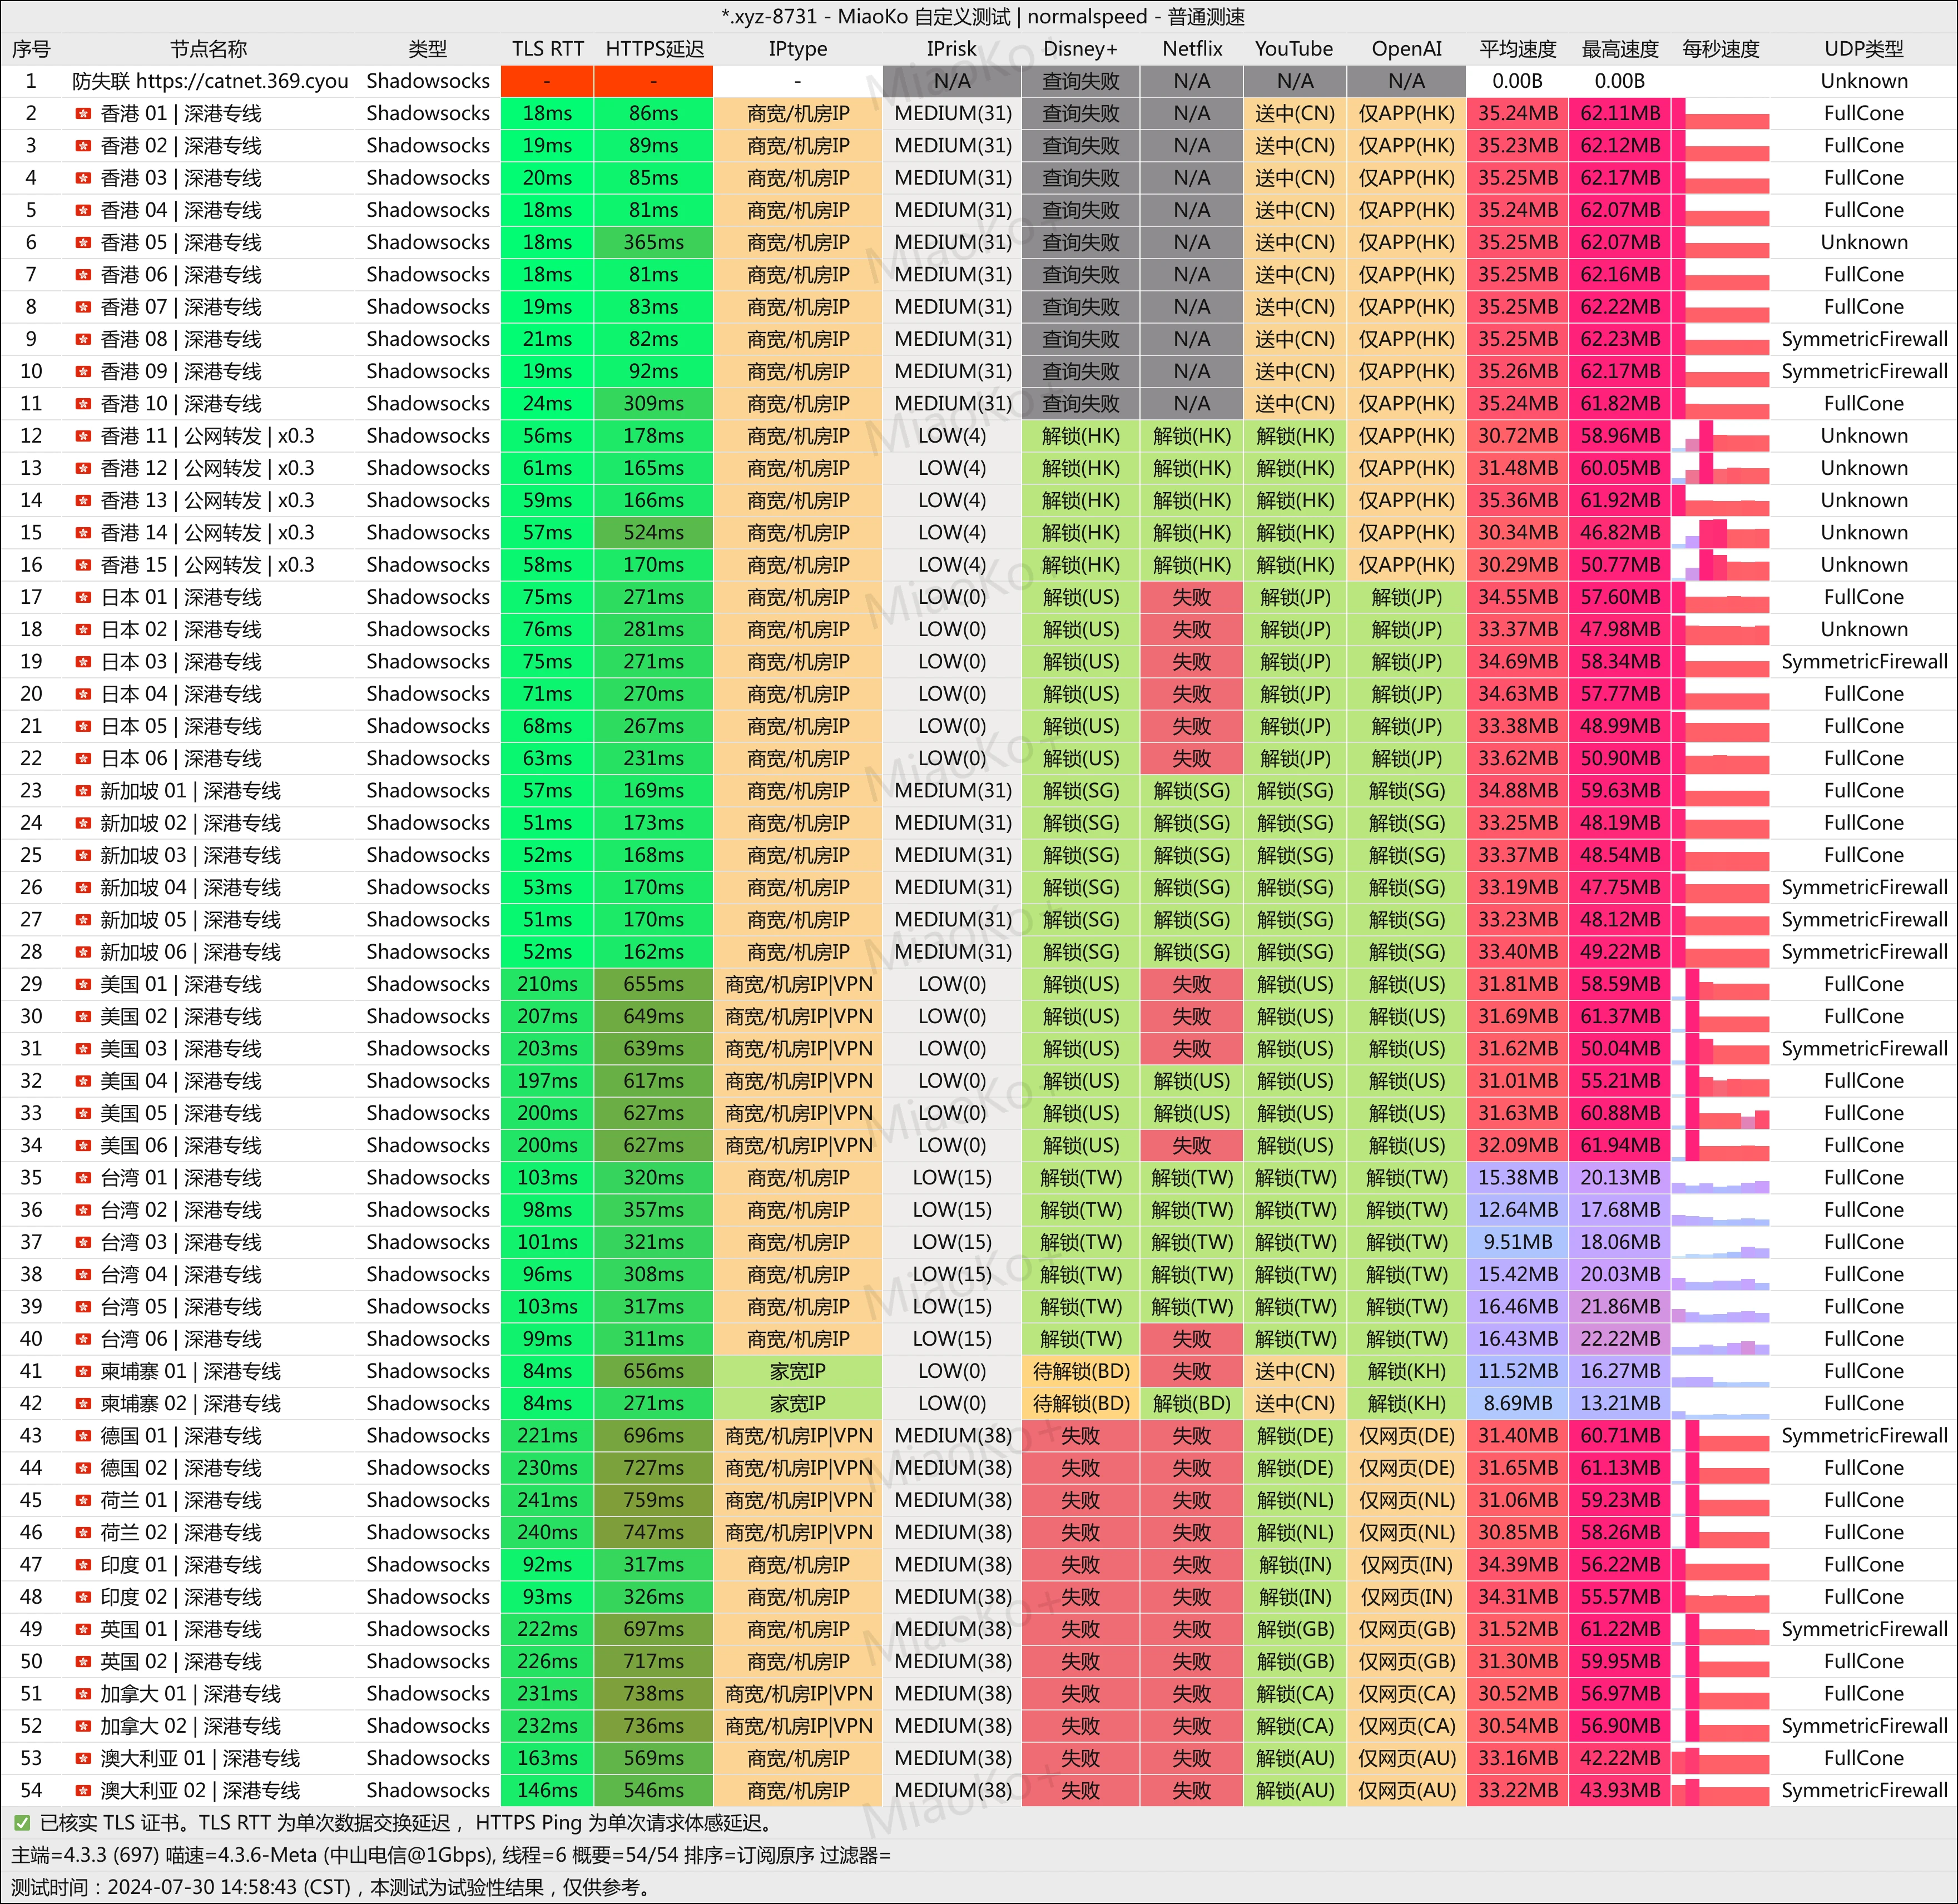
Task: Click the 香港 11 公网转发 x0.3 node name
Action: pos(207,436)
